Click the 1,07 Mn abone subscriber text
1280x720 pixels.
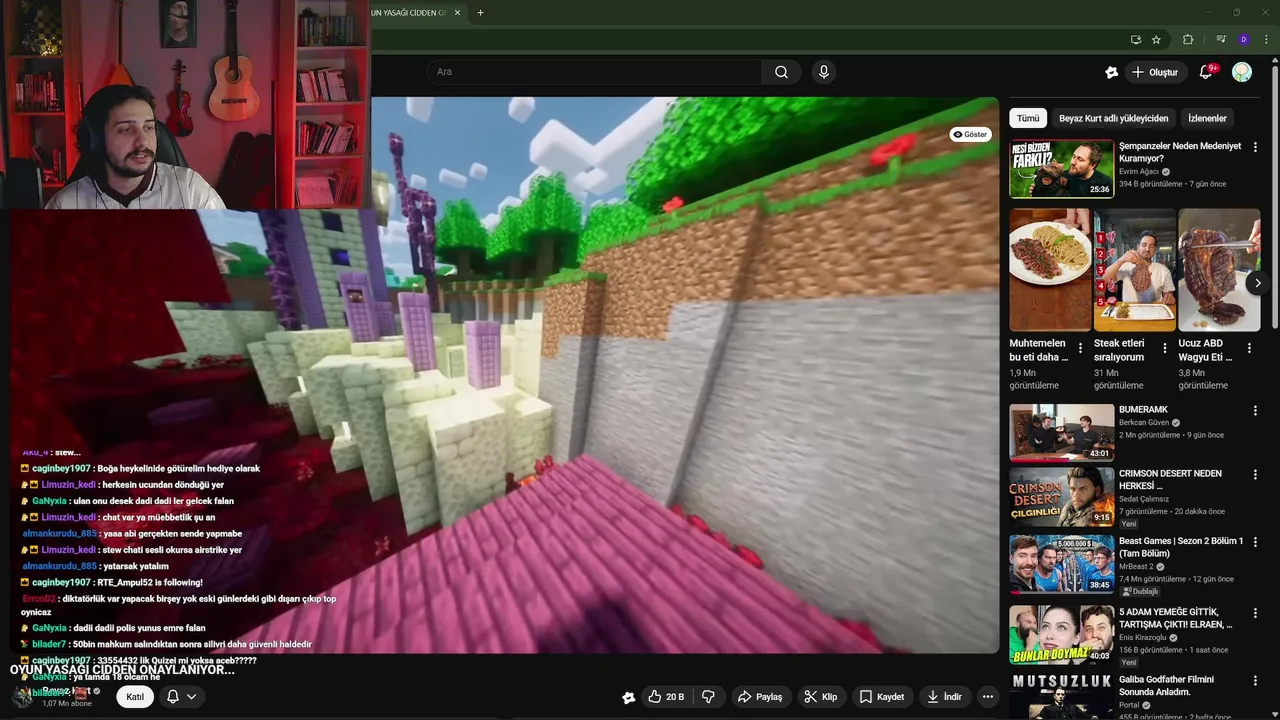point(67,704)
